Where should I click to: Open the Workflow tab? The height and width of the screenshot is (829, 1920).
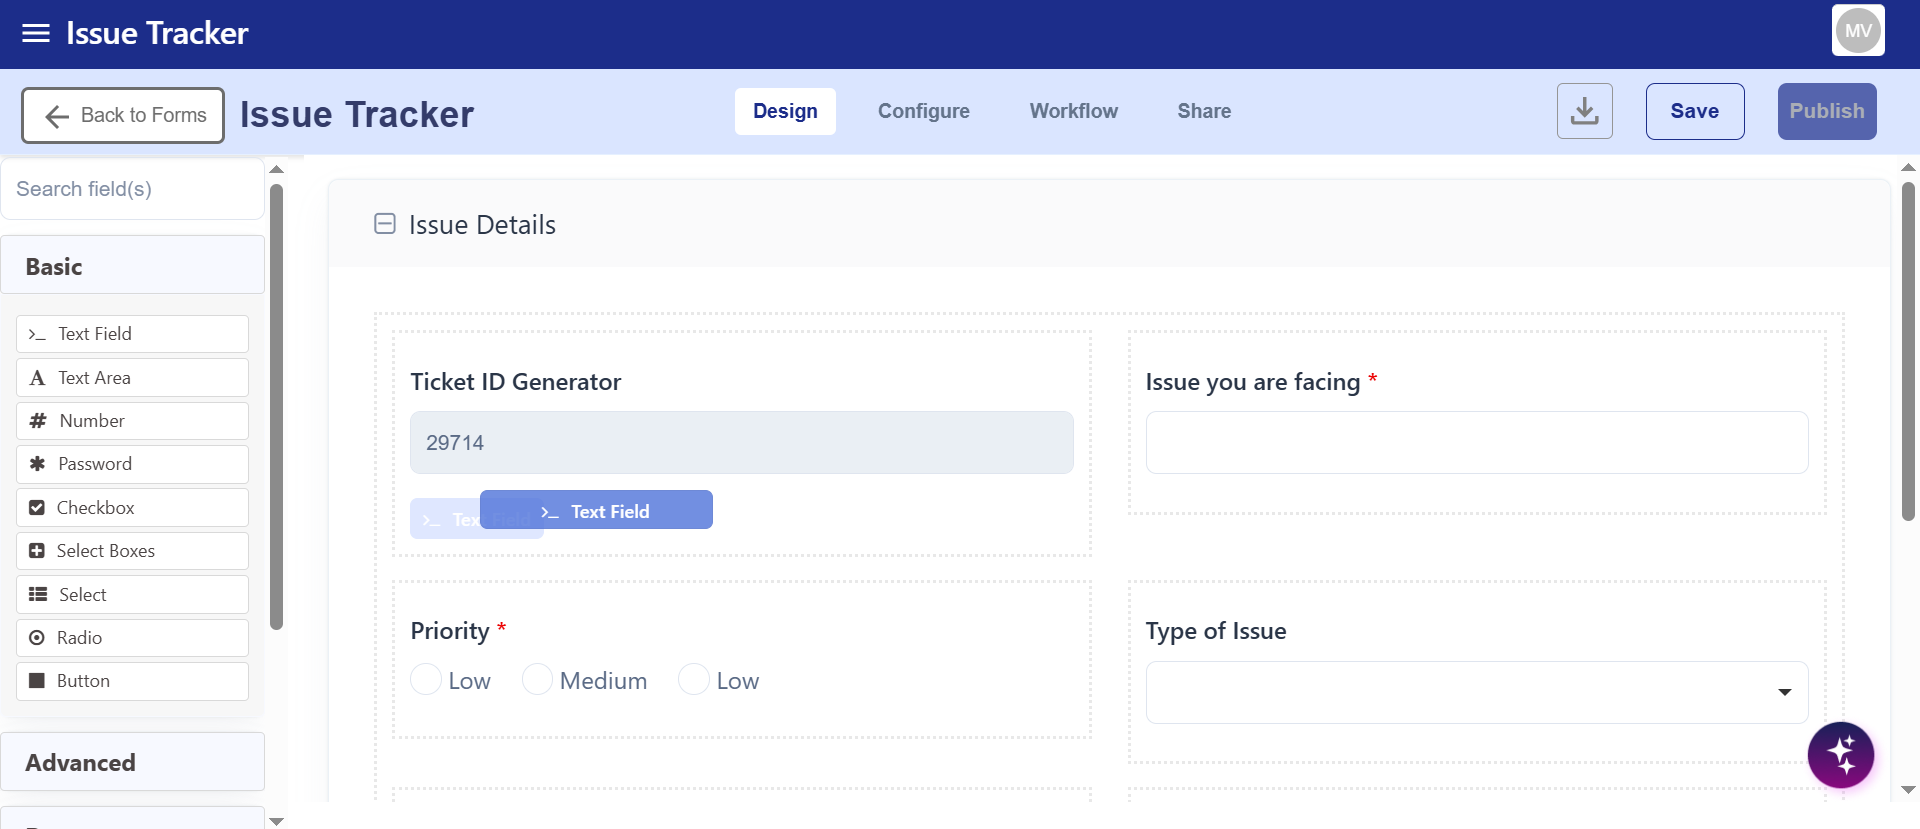[x=1073, y=111]
